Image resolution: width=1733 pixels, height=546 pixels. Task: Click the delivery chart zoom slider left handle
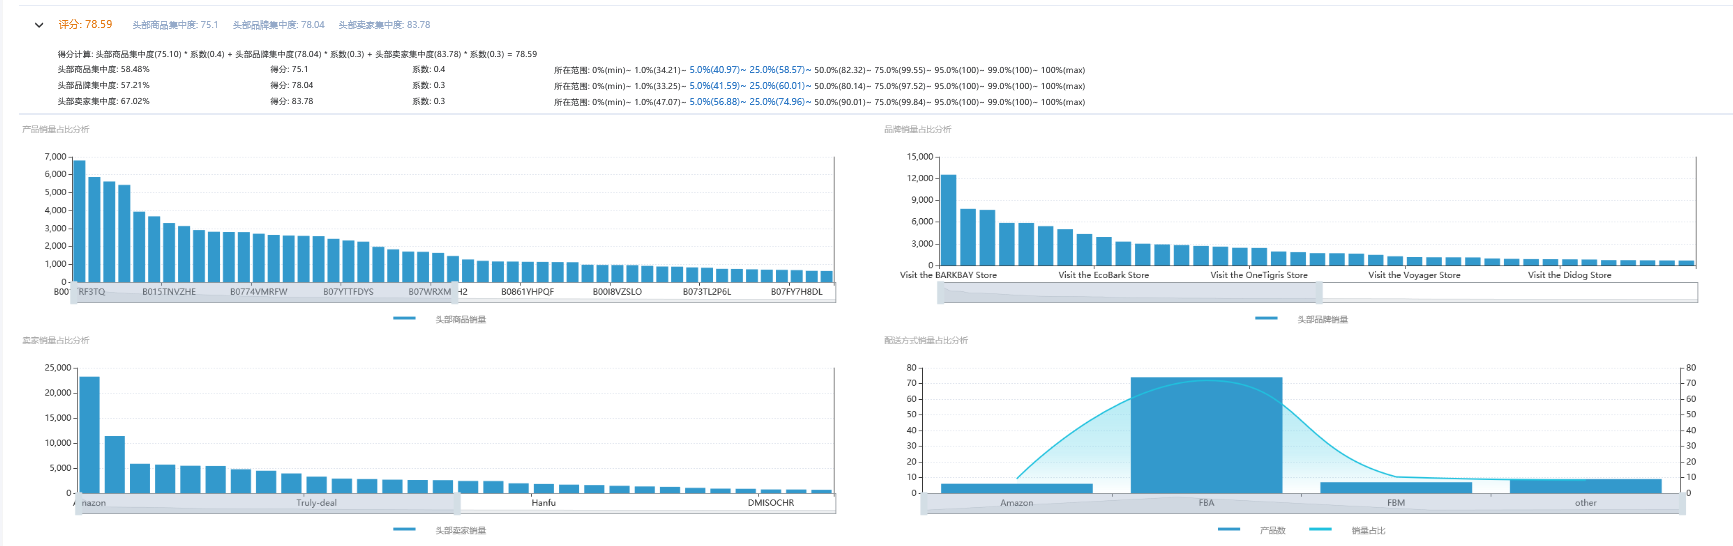tap(923, 503)
